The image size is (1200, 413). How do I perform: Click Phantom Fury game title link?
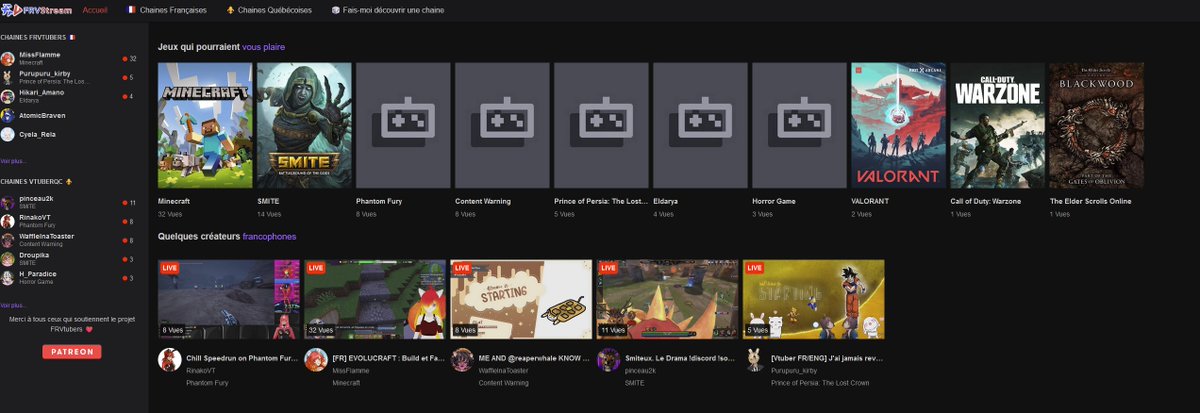point(380,201)
